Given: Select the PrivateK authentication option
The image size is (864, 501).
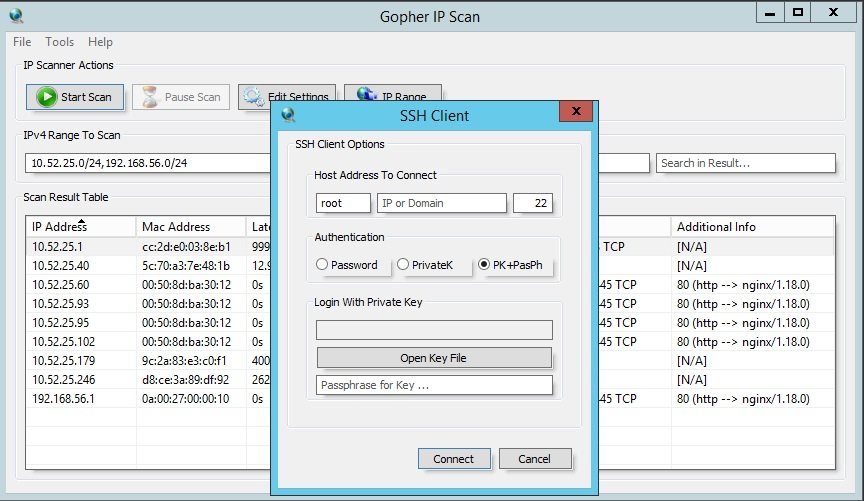Looking at the screenshot, I should [x=425, y=265].
